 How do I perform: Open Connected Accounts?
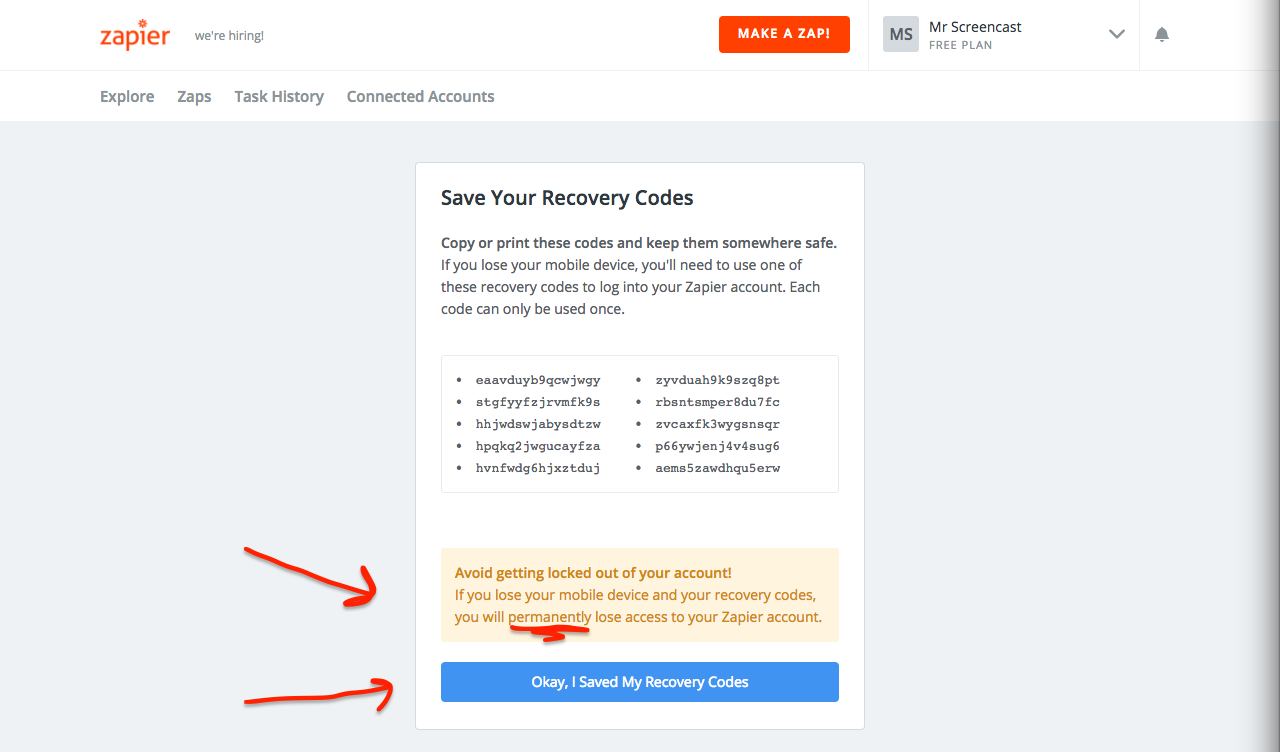[x=420, y=96]
